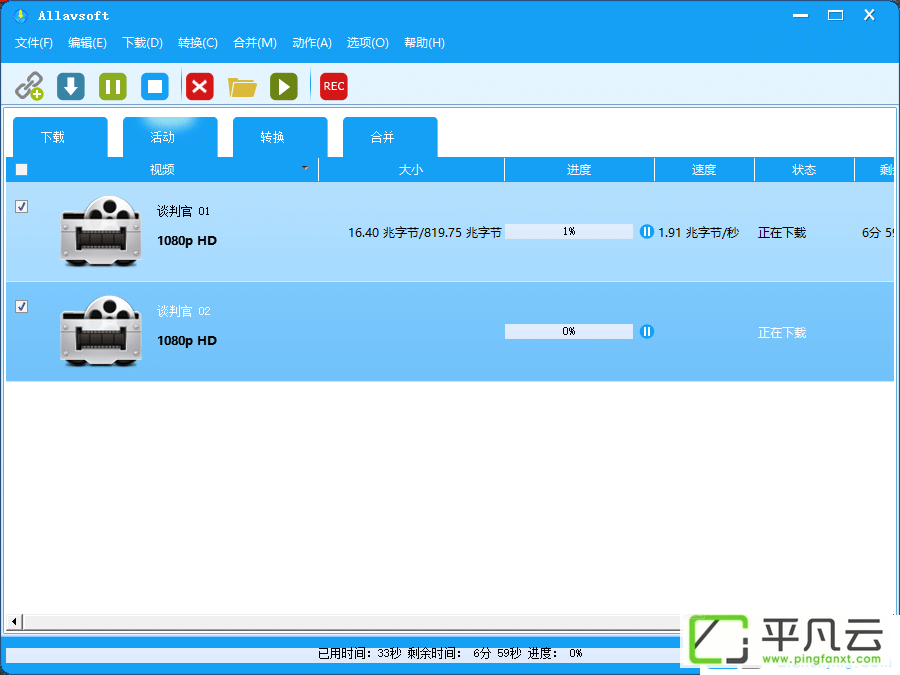The width and height of the screenshot is (900, 675).
Task: Click the horizontal scrollbar left arrow
Action: click(14, 622)
